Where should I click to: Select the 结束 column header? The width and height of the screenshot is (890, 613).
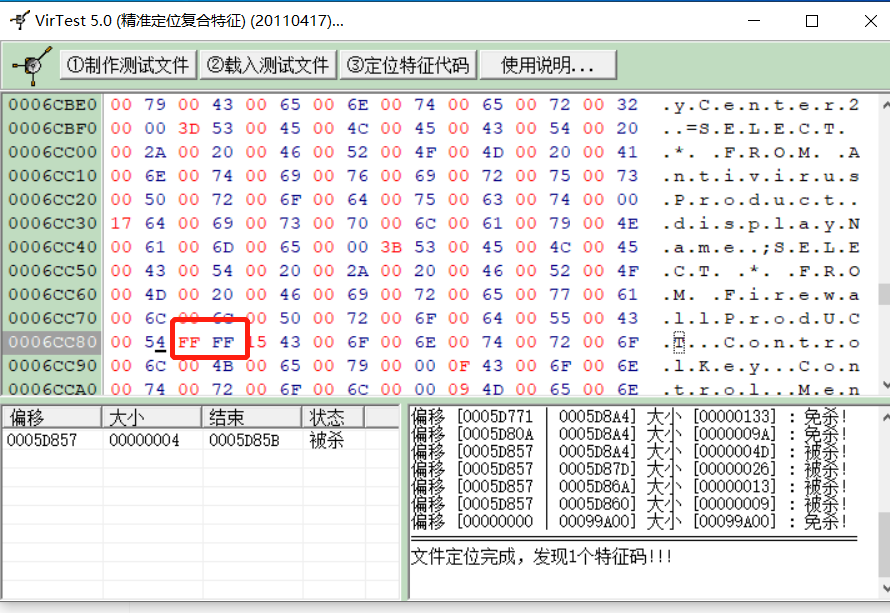(251, 418)
